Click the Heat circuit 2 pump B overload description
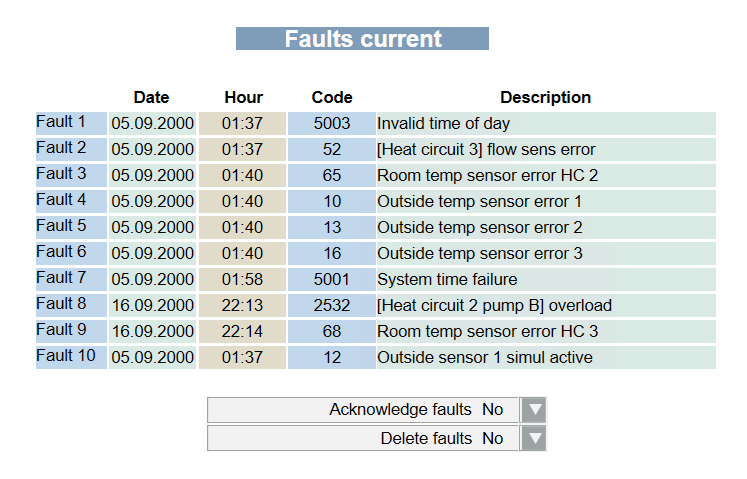This screenshot has height=479, width=747. click(x=494, y=306)
